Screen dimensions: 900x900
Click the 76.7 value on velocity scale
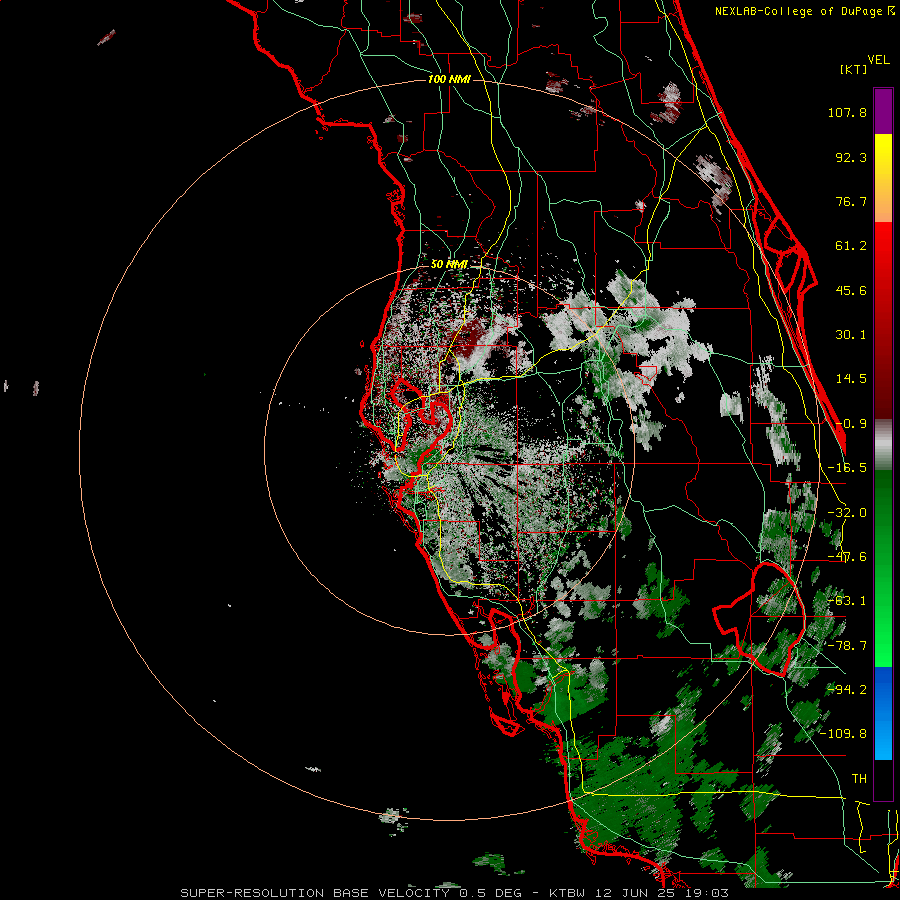(x=851, y=201)
